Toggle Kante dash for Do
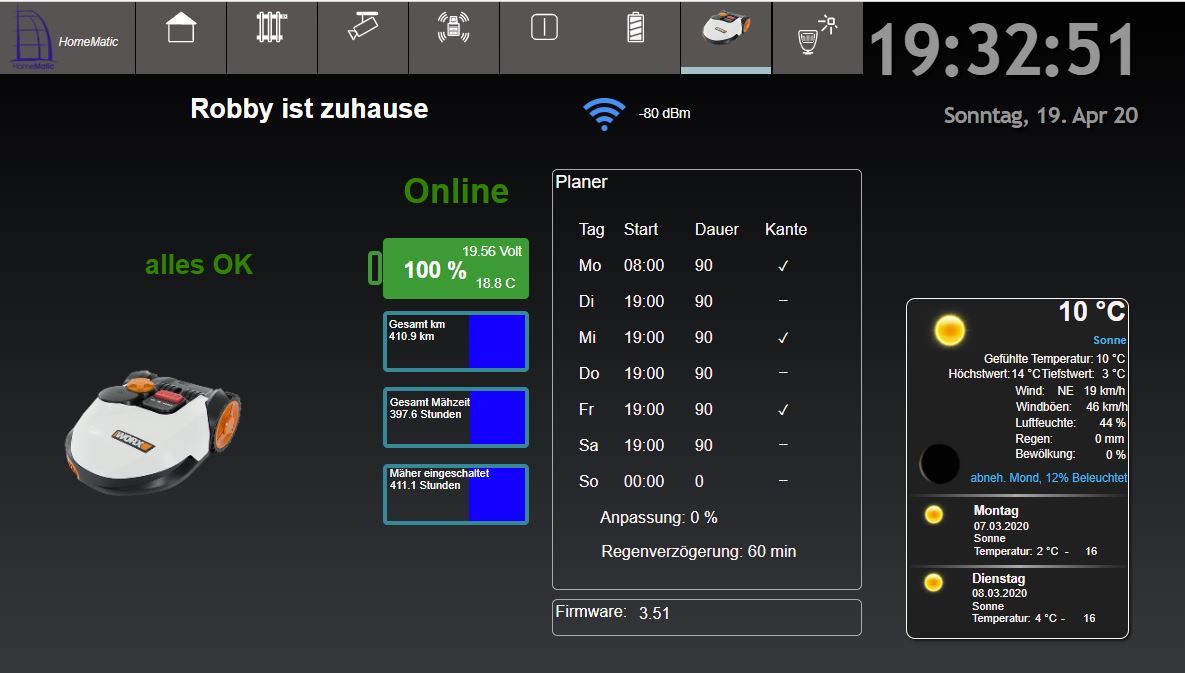 pos(783,372)
